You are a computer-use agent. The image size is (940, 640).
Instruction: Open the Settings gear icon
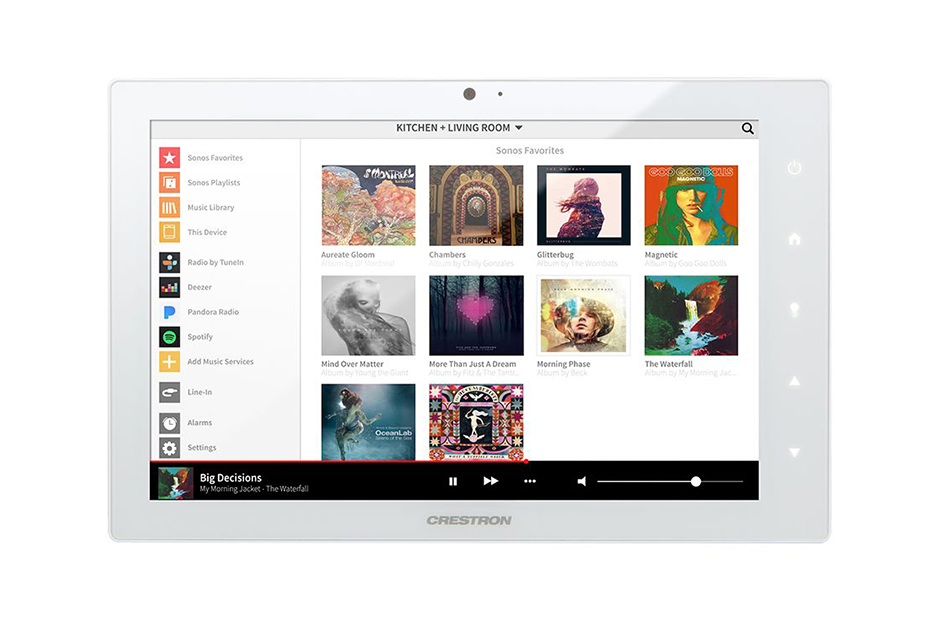[x=170, y=448]
